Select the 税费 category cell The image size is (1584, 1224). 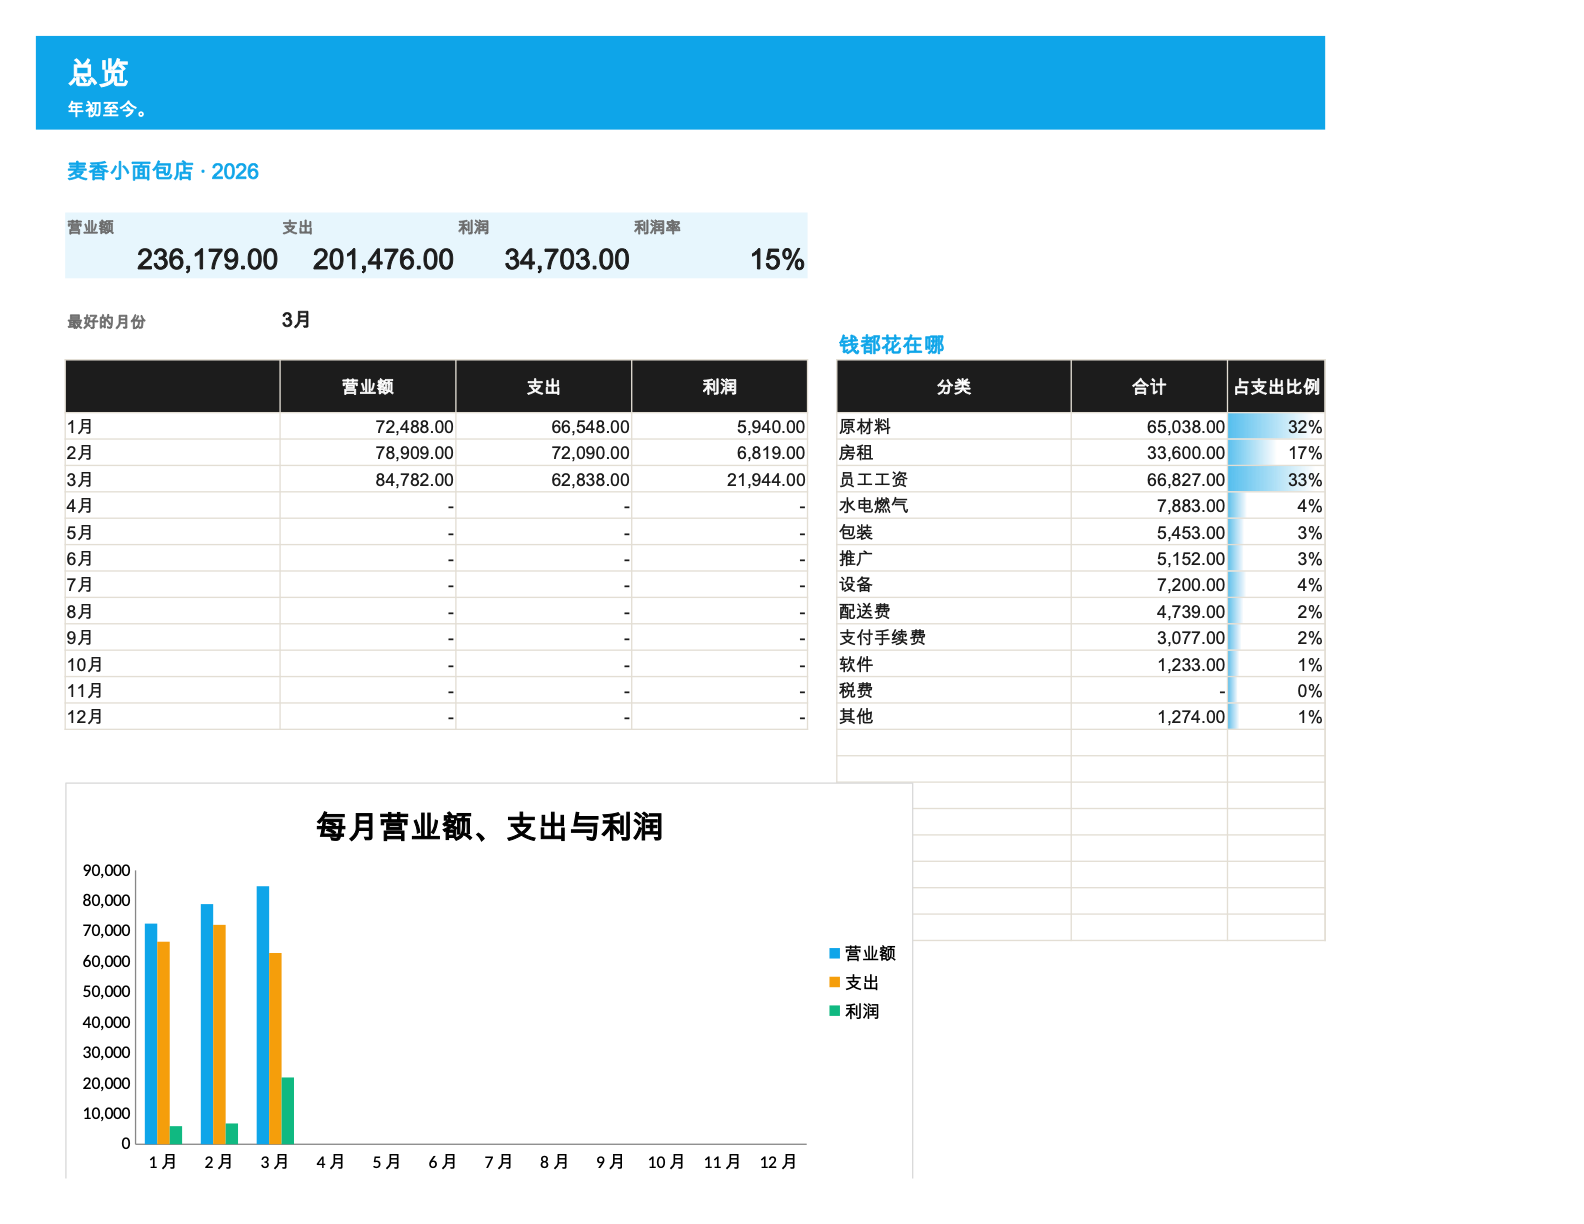[954, 691]
